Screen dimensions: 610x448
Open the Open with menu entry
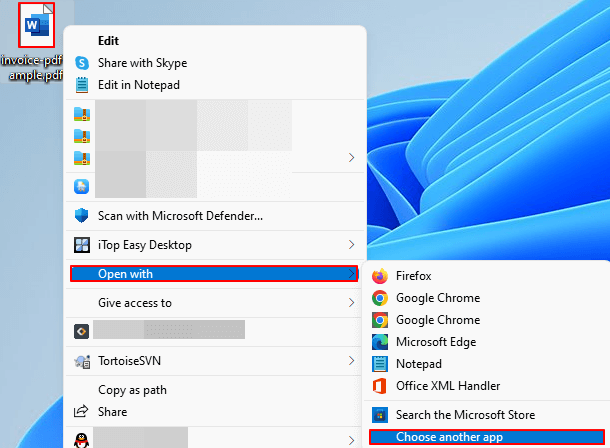pyautogui.click(x=214, y=274)
